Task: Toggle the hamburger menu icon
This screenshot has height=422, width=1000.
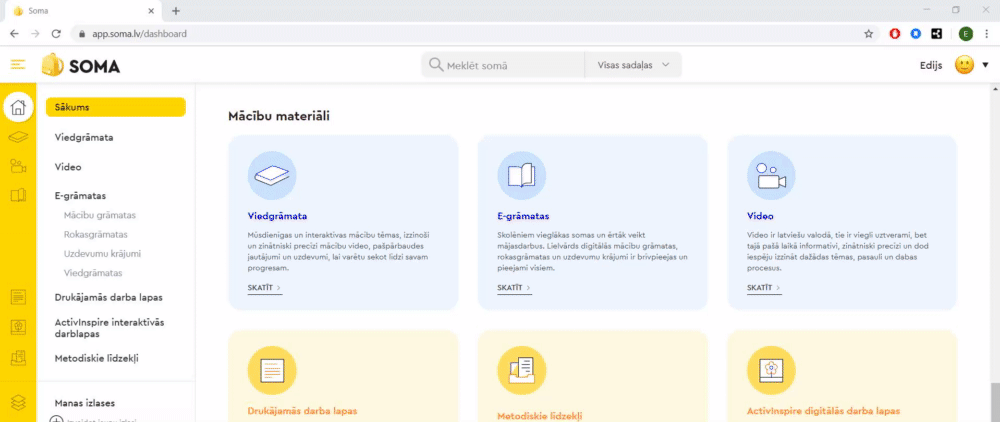Action: click(18, 64)
